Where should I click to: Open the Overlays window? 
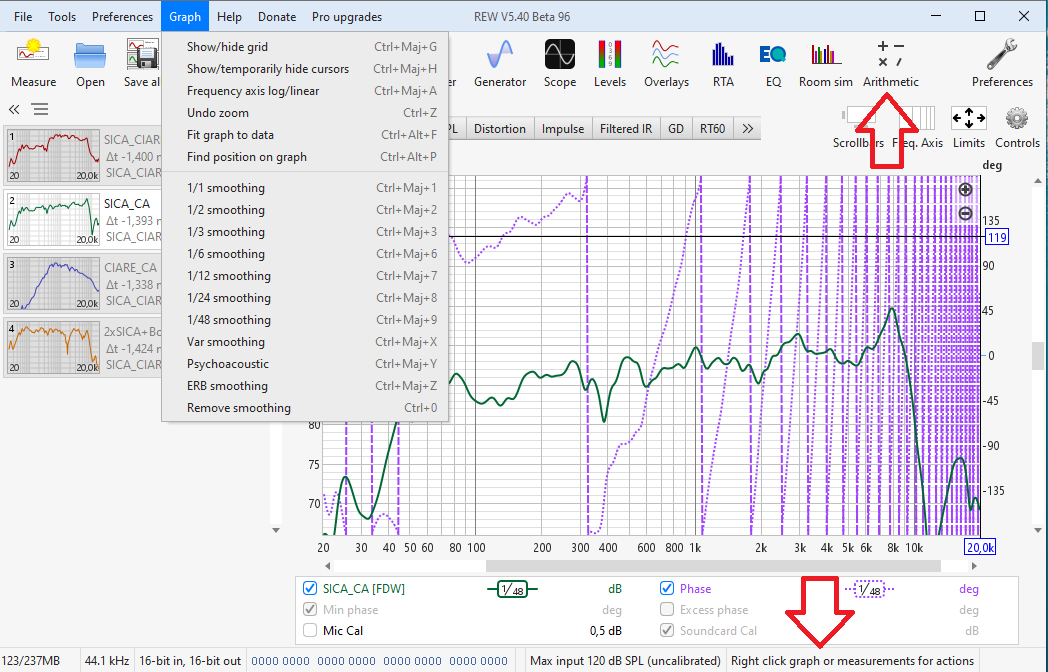[x=666, y=61]
